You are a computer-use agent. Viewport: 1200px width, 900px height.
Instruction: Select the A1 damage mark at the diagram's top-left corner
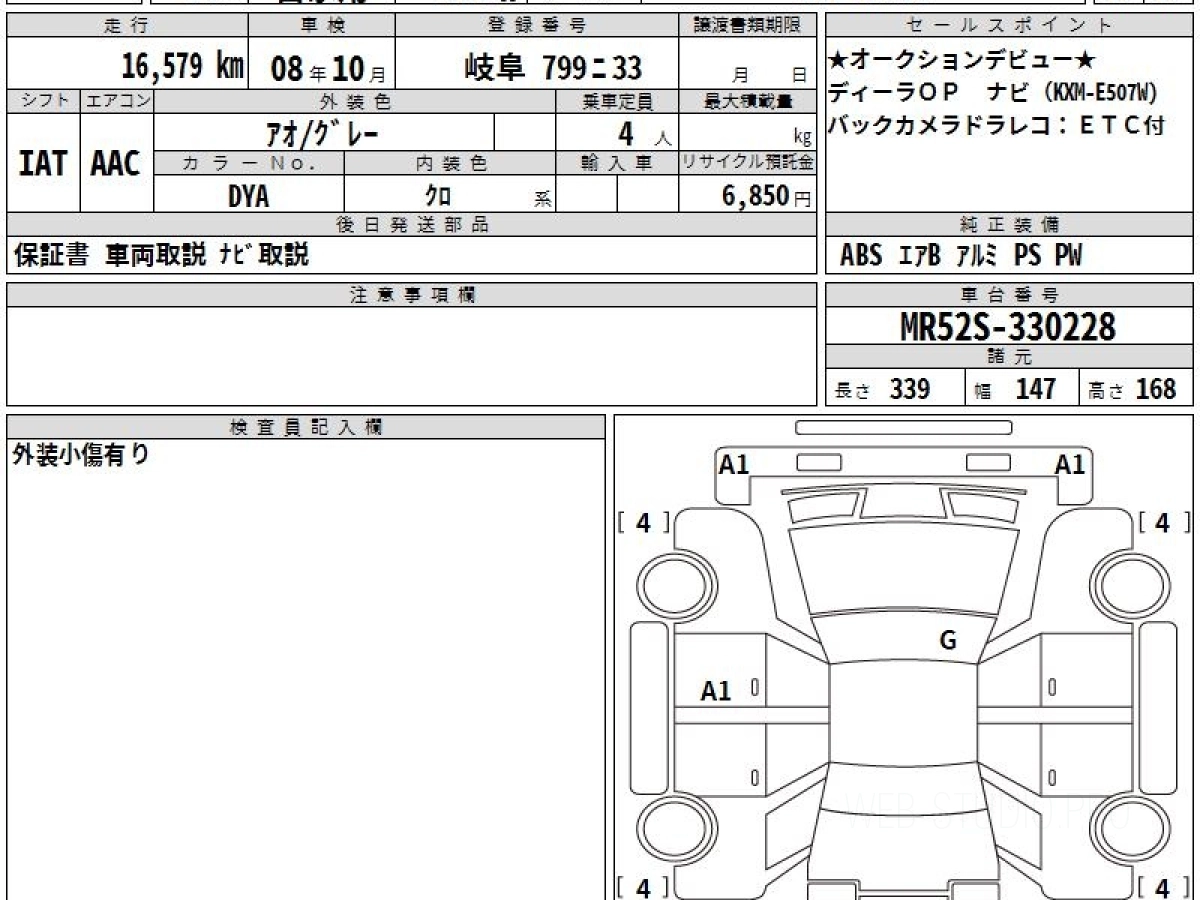coord(734,464)
